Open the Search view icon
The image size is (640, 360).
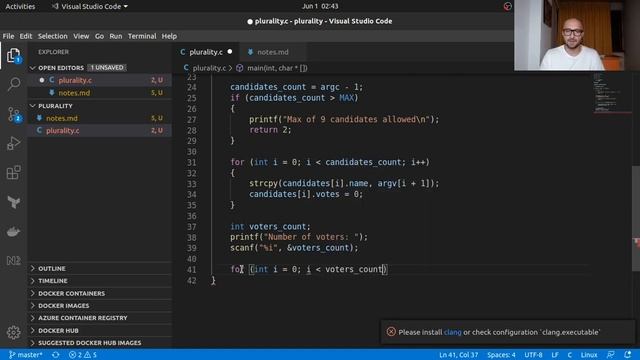click(13, 84)
